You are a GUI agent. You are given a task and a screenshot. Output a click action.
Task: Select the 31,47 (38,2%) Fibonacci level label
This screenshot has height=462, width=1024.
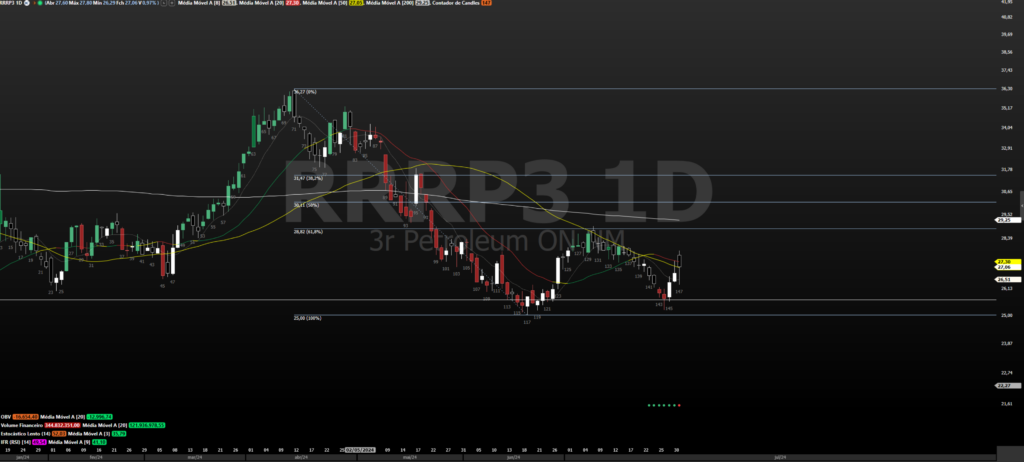pos(307,178)
